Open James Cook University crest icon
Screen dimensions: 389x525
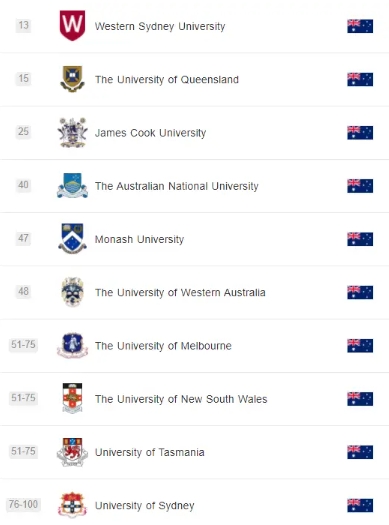72,132
